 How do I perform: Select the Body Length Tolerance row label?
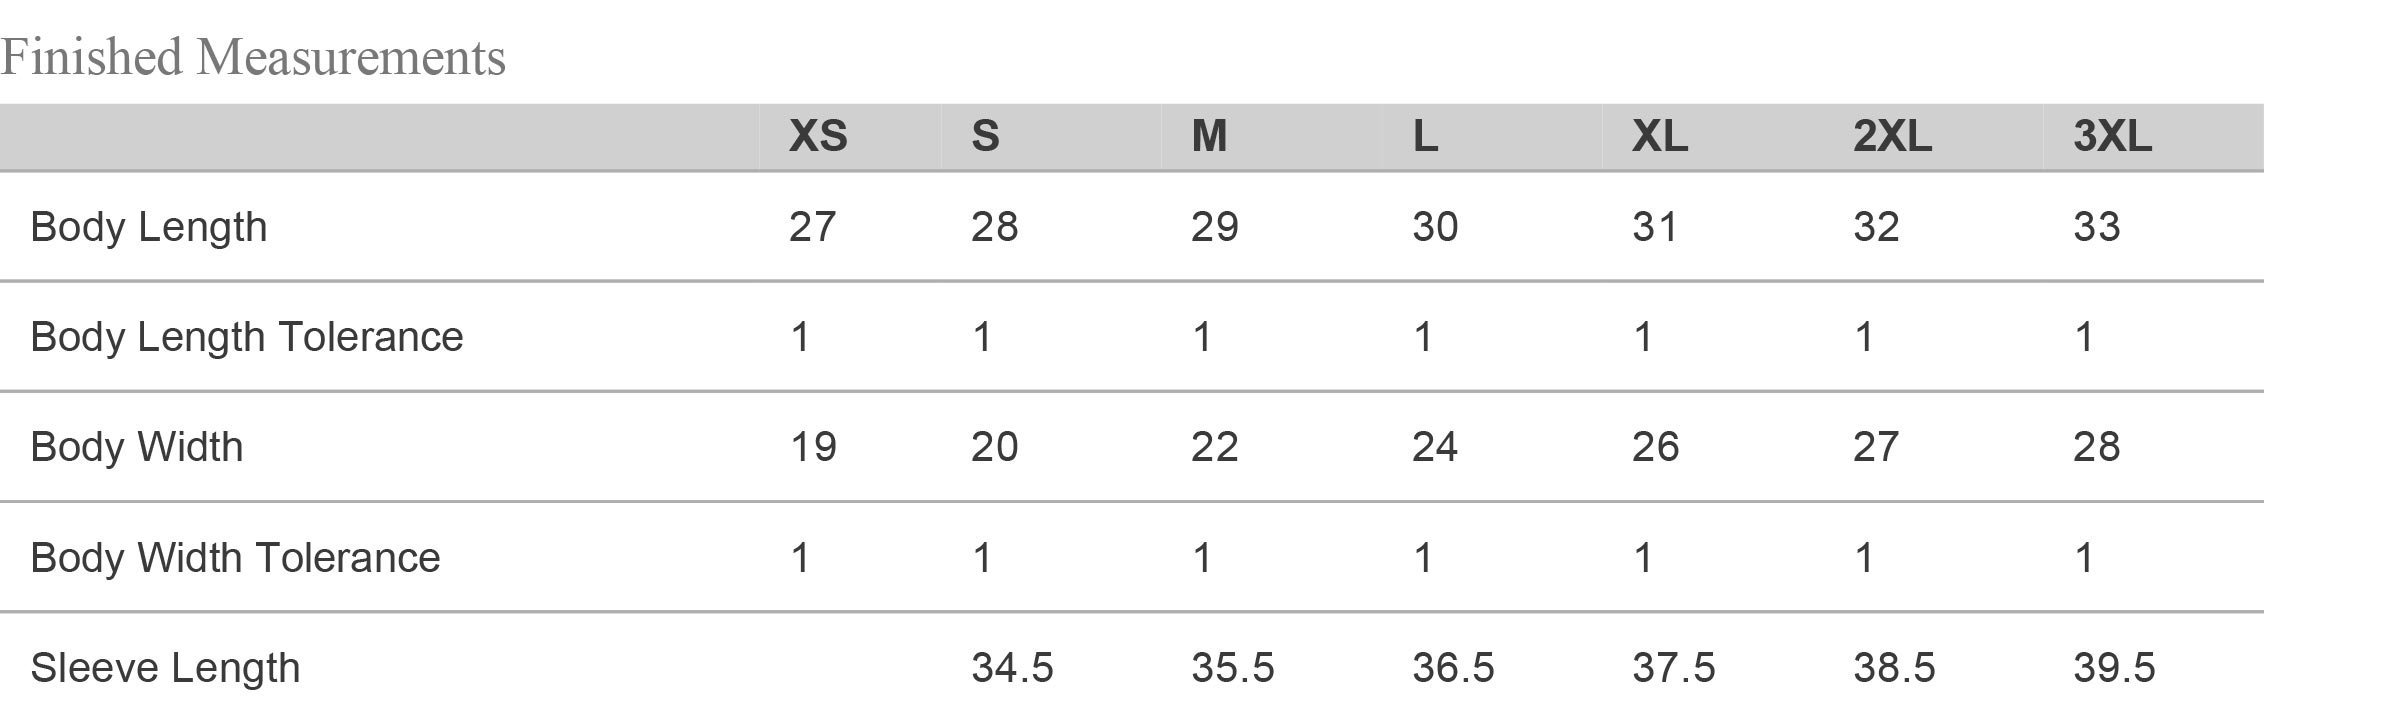click(x=247, y=337)
